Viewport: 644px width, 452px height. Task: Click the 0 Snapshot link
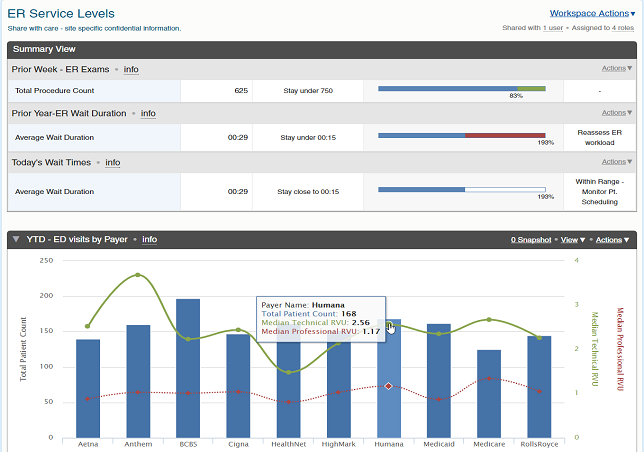coord(531,240)
